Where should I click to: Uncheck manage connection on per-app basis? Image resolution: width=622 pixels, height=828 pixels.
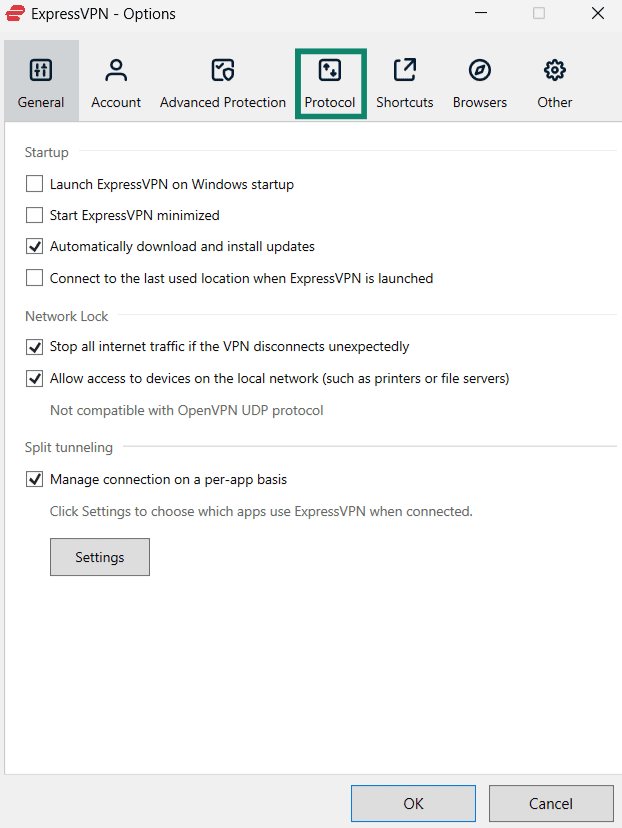(x=34, y=479)
